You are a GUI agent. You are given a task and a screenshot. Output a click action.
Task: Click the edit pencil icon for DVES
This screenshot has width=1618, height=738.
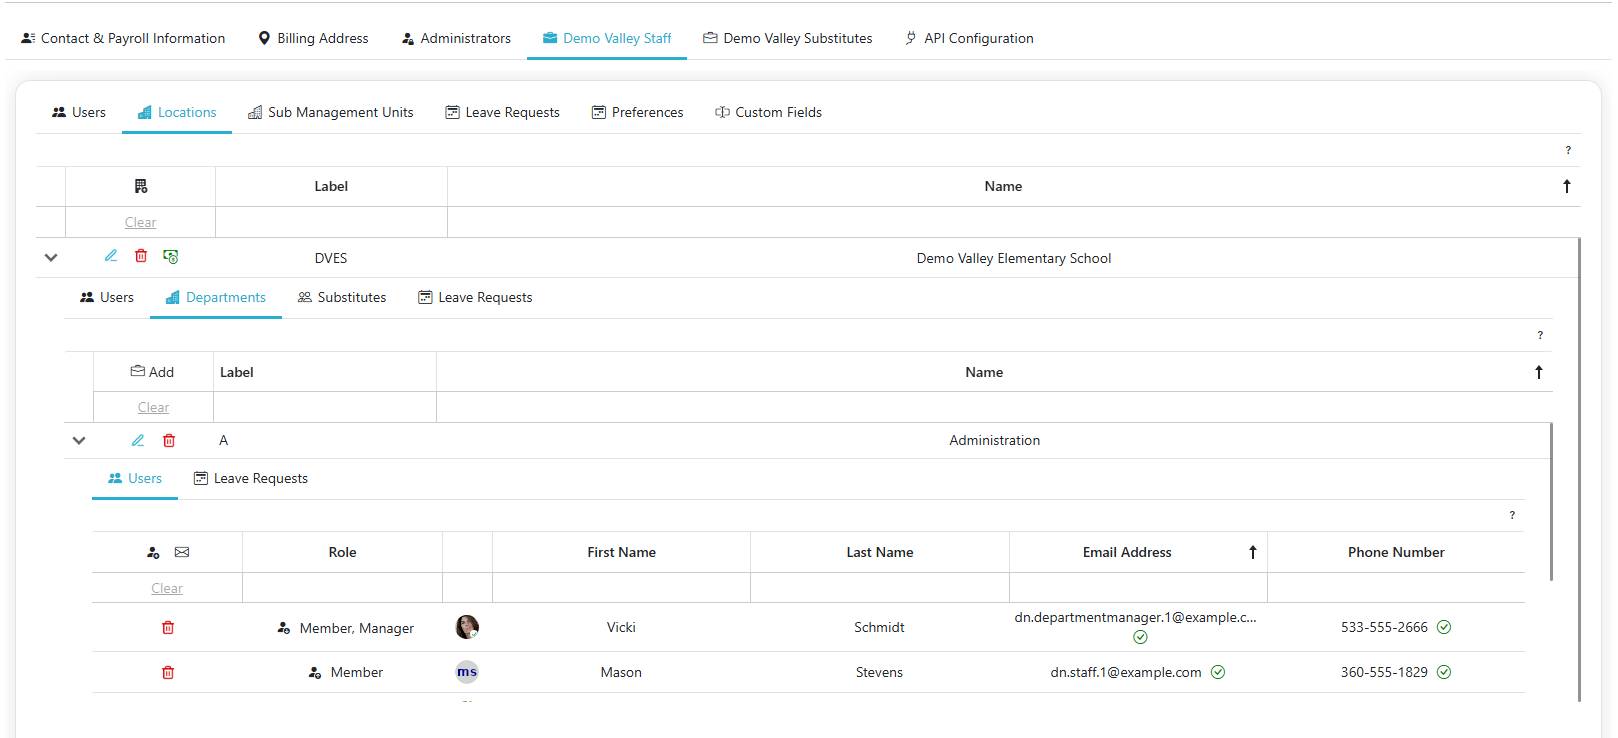pyautogui.click(x=111, y=256)
